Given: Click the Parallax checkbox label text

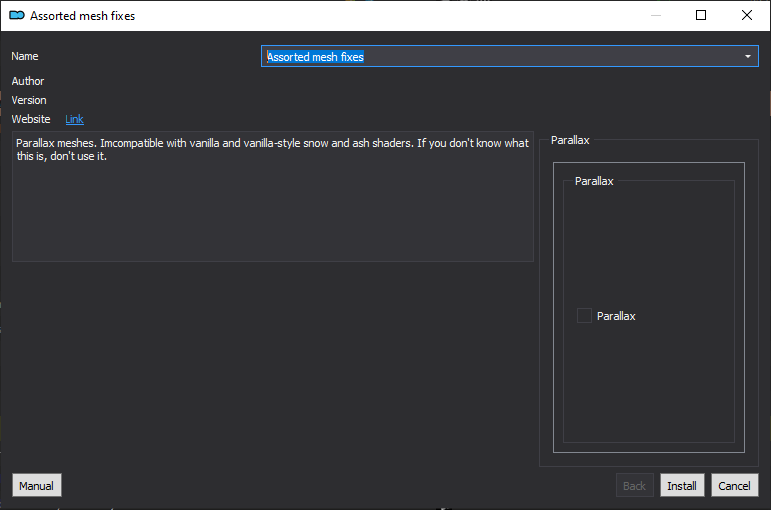Looking at the screenshot, I should click(x=616, y=316).
